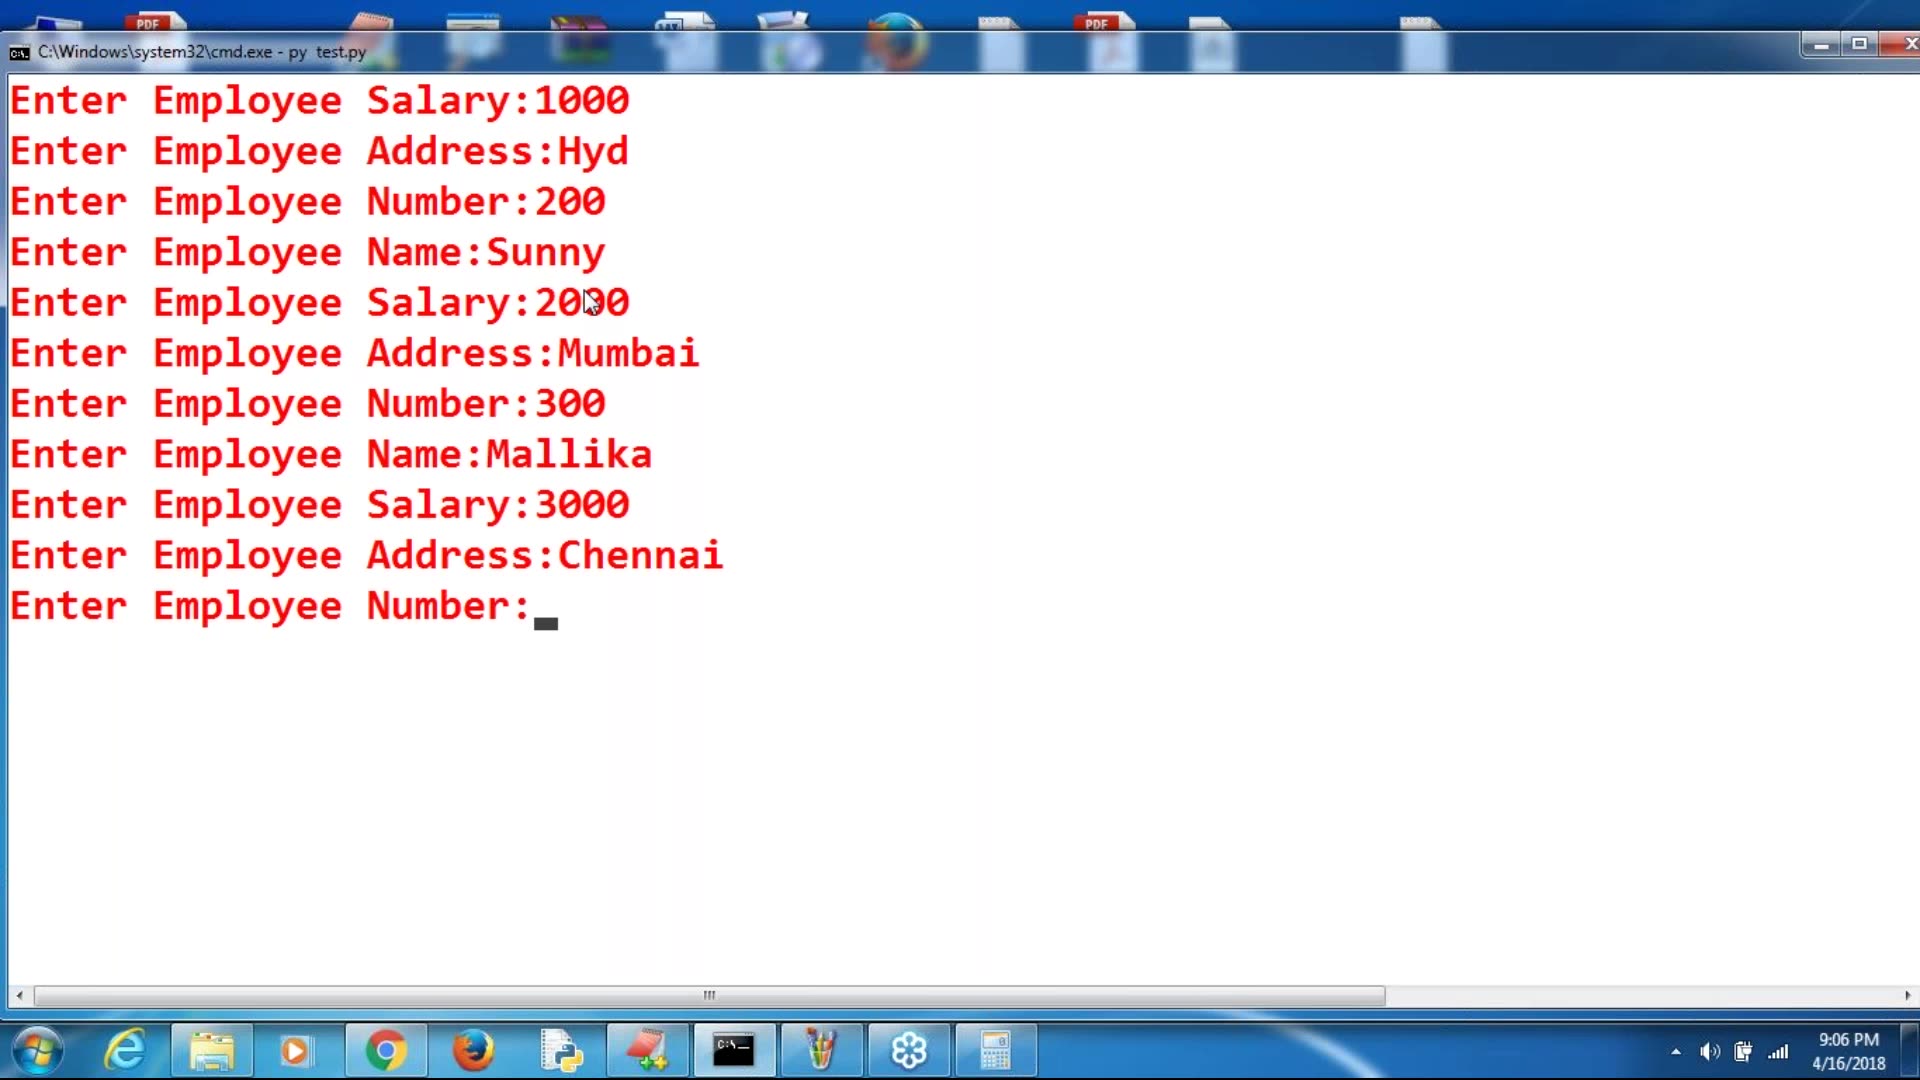Click the cmd.exe title bar system icon
The image size is (1920, 1080).
click(19, 53)
